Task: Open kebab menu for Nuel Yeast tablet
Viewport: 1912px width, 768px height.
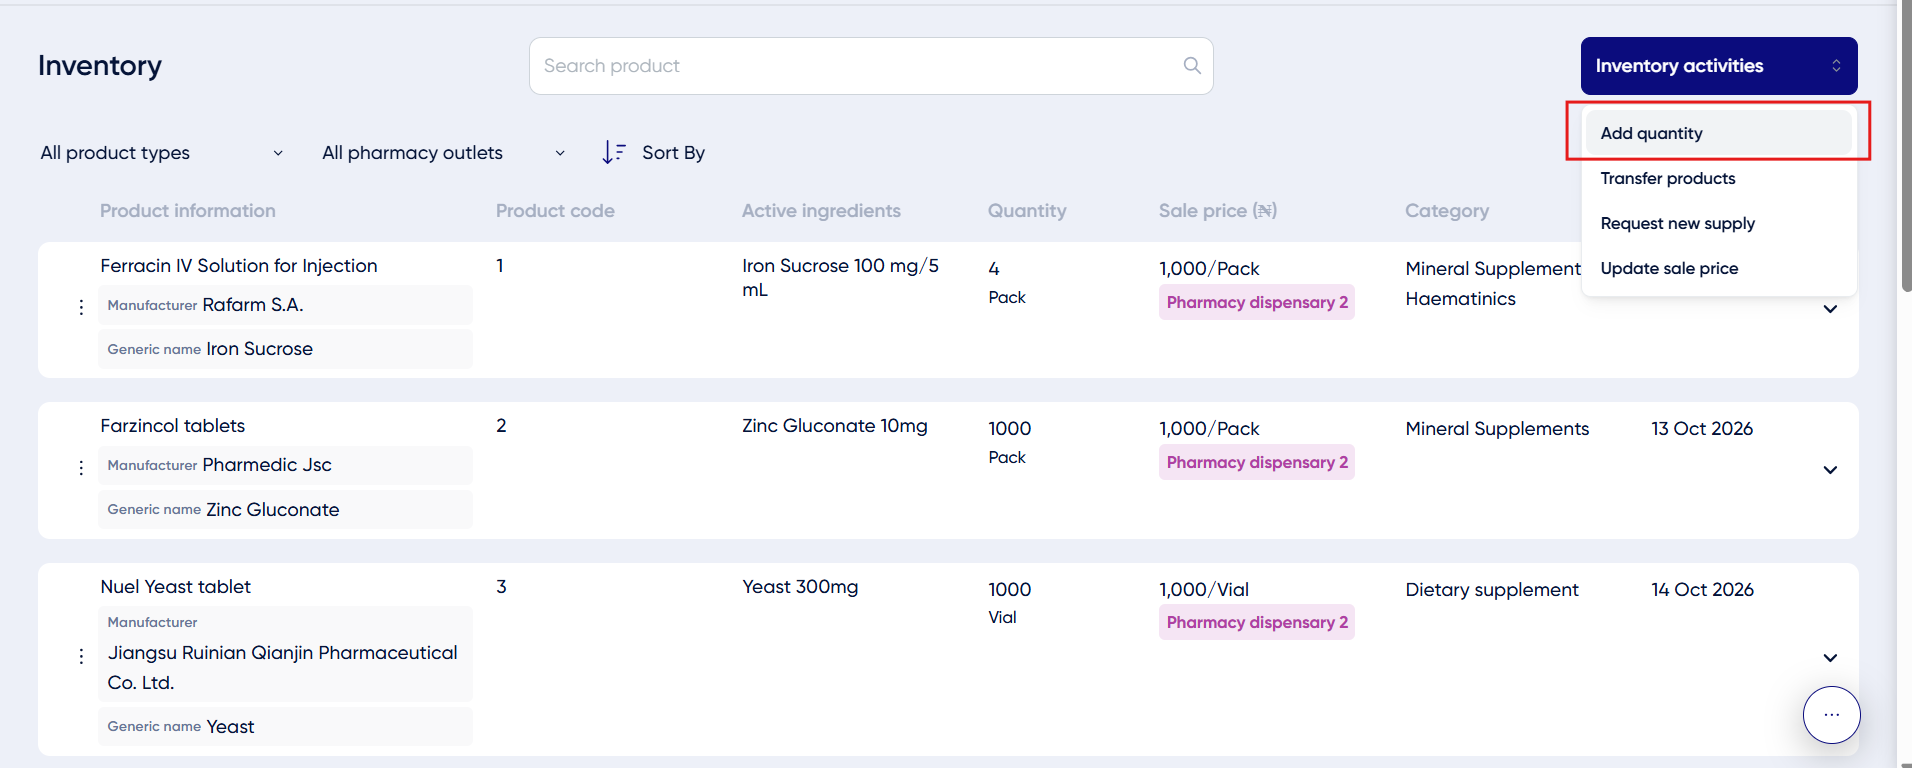Action: (81, 656)
